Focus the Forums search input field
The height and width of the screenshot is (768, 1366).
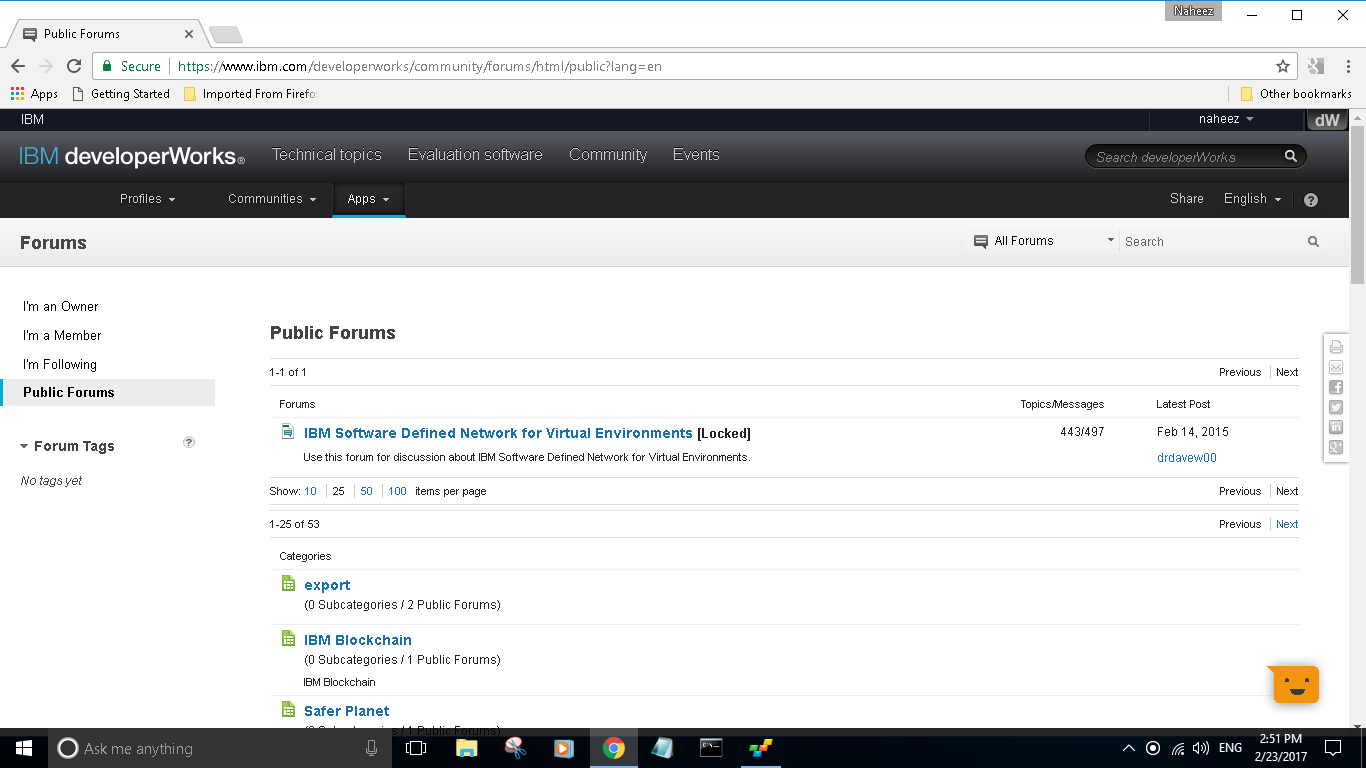click(x=1213, y=241)
